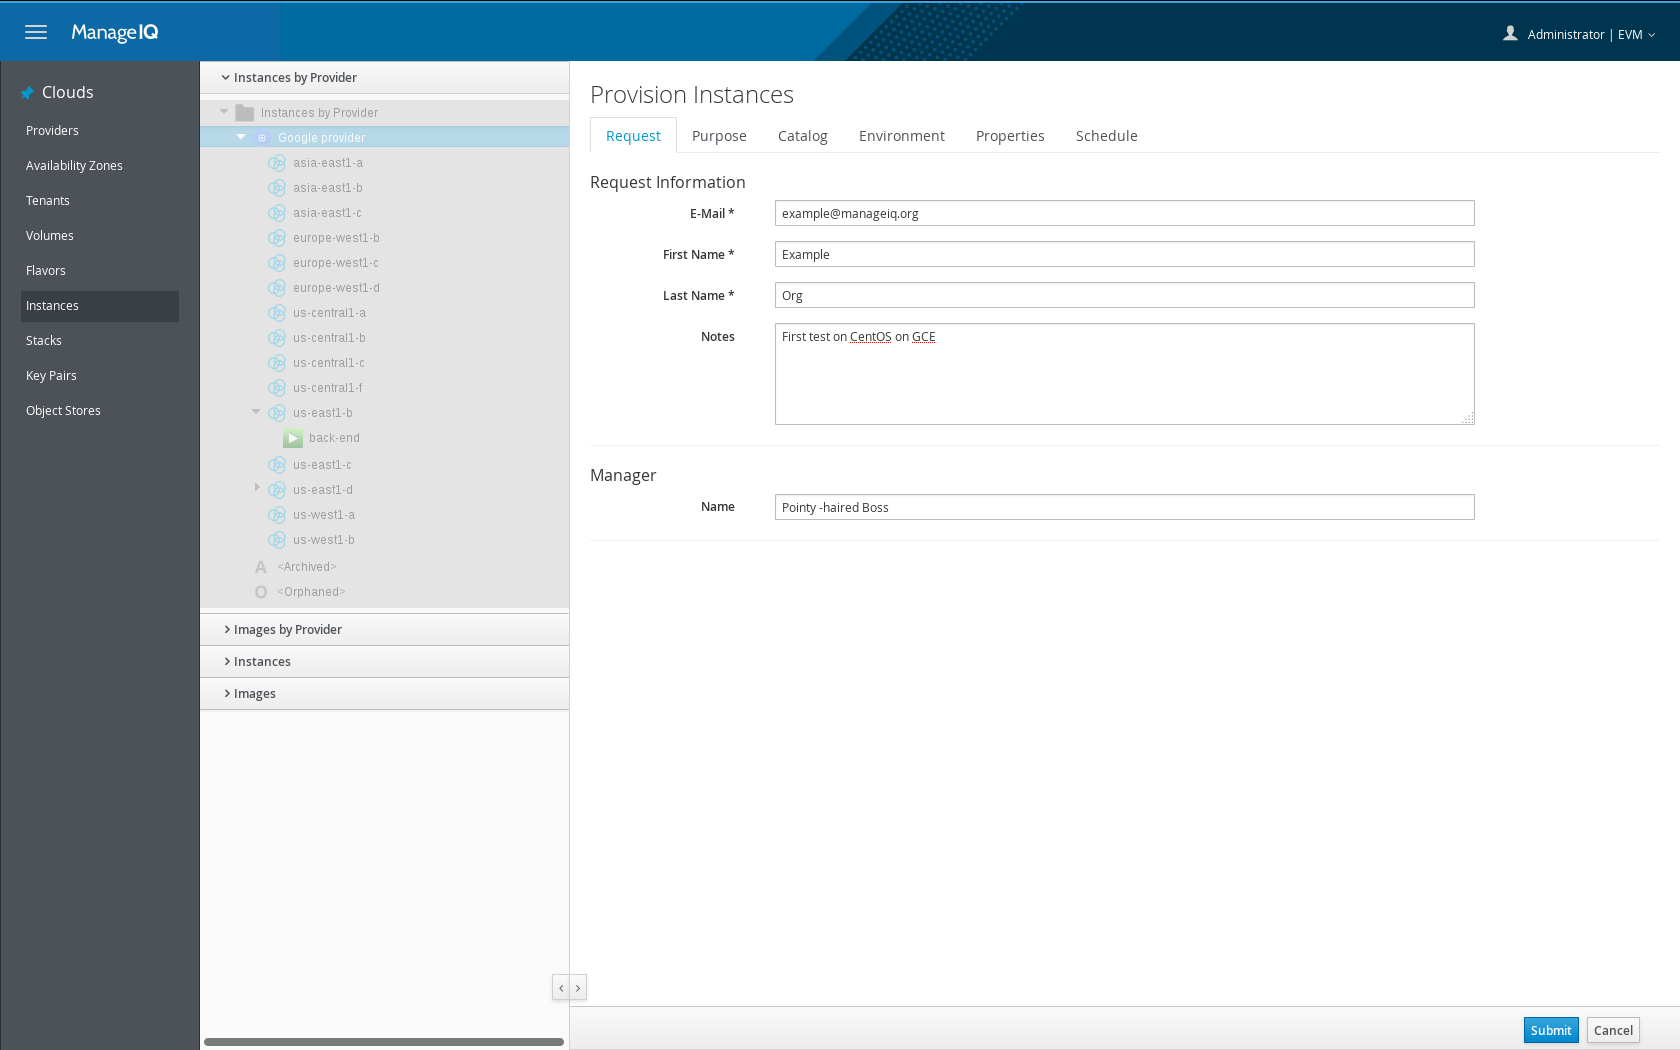Click the us-east1-c zone icon
This screenshot has height=1050, width=1680.
point(277,465)
